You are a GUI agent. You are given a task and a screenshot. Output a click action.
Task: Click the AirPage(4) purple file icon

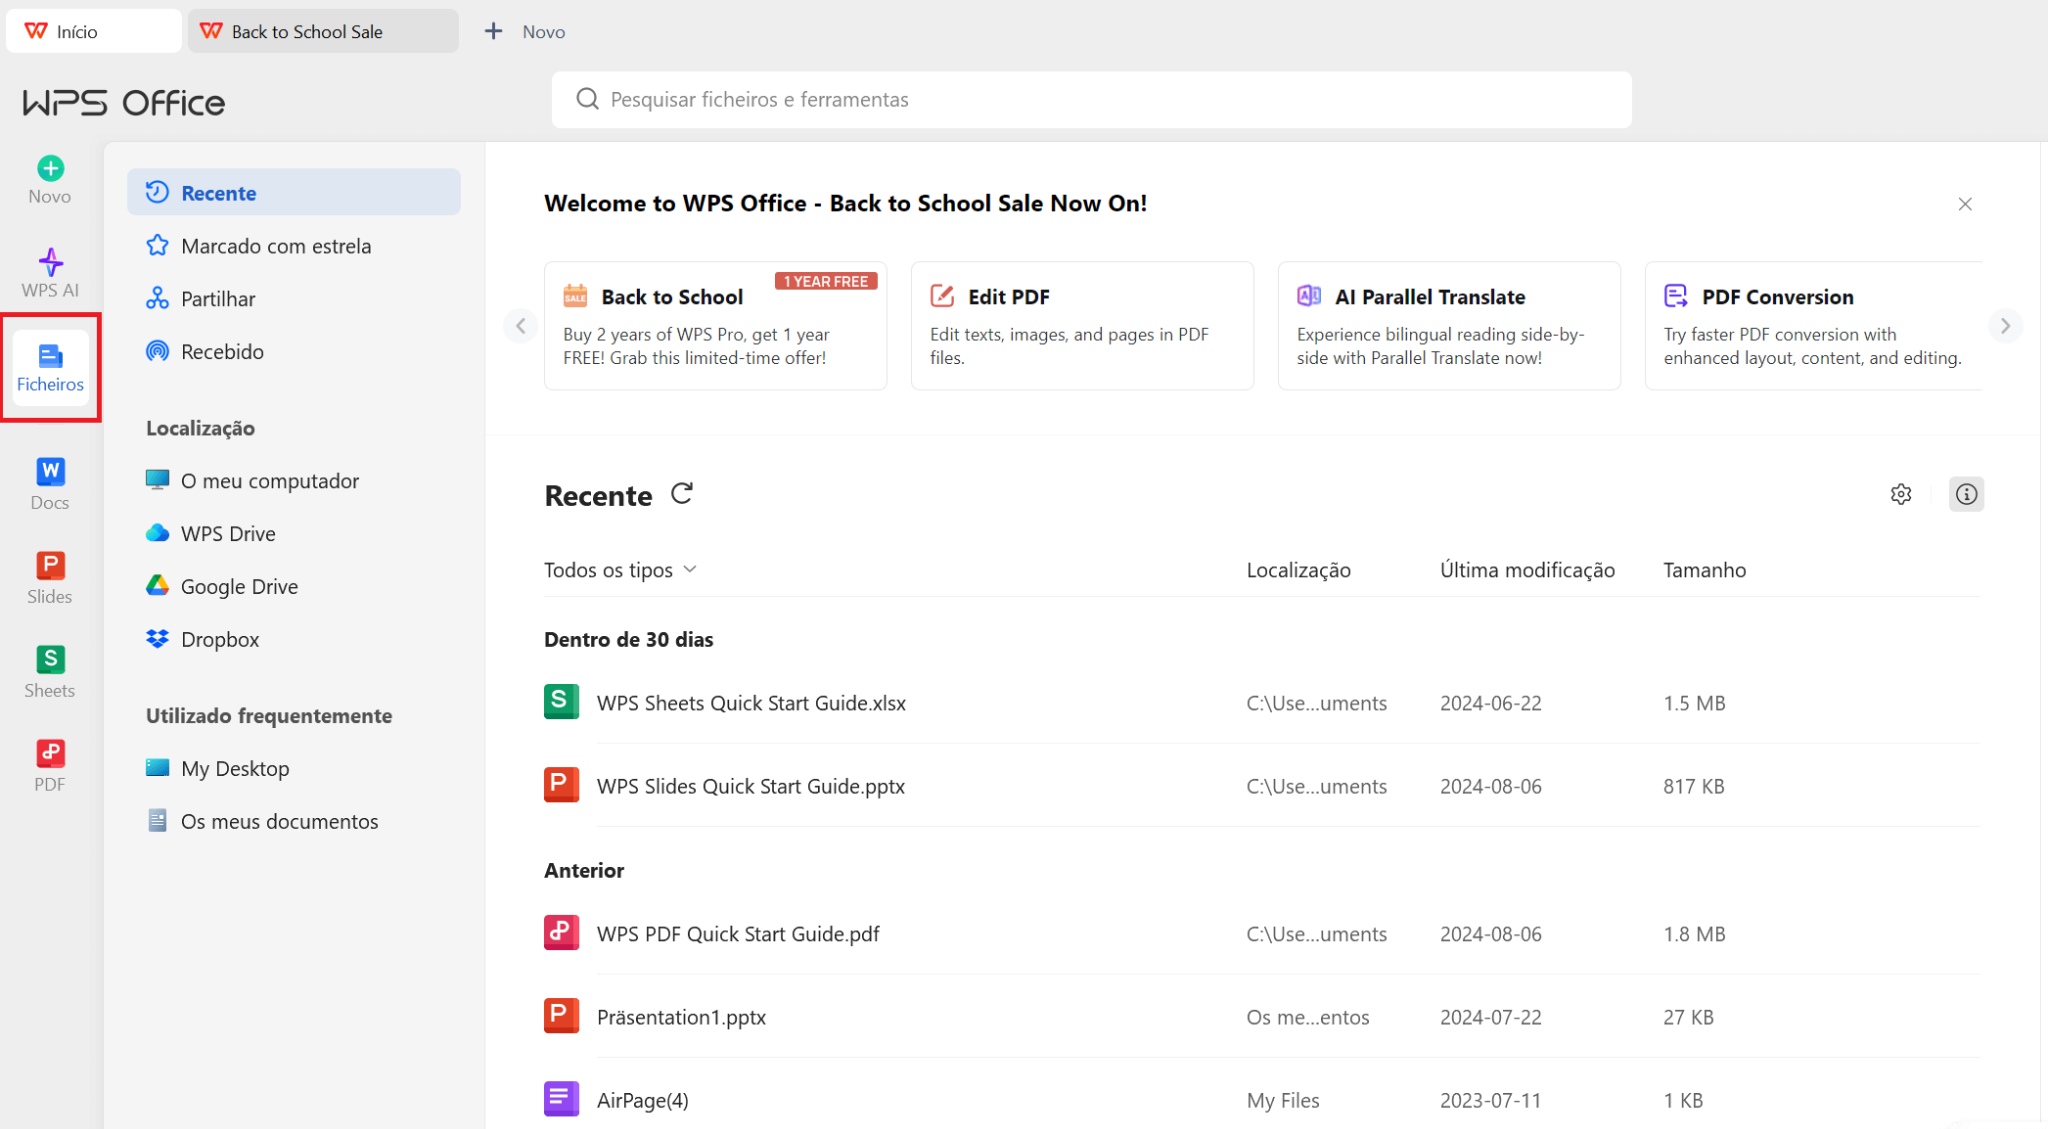(x=561, y=1099)
